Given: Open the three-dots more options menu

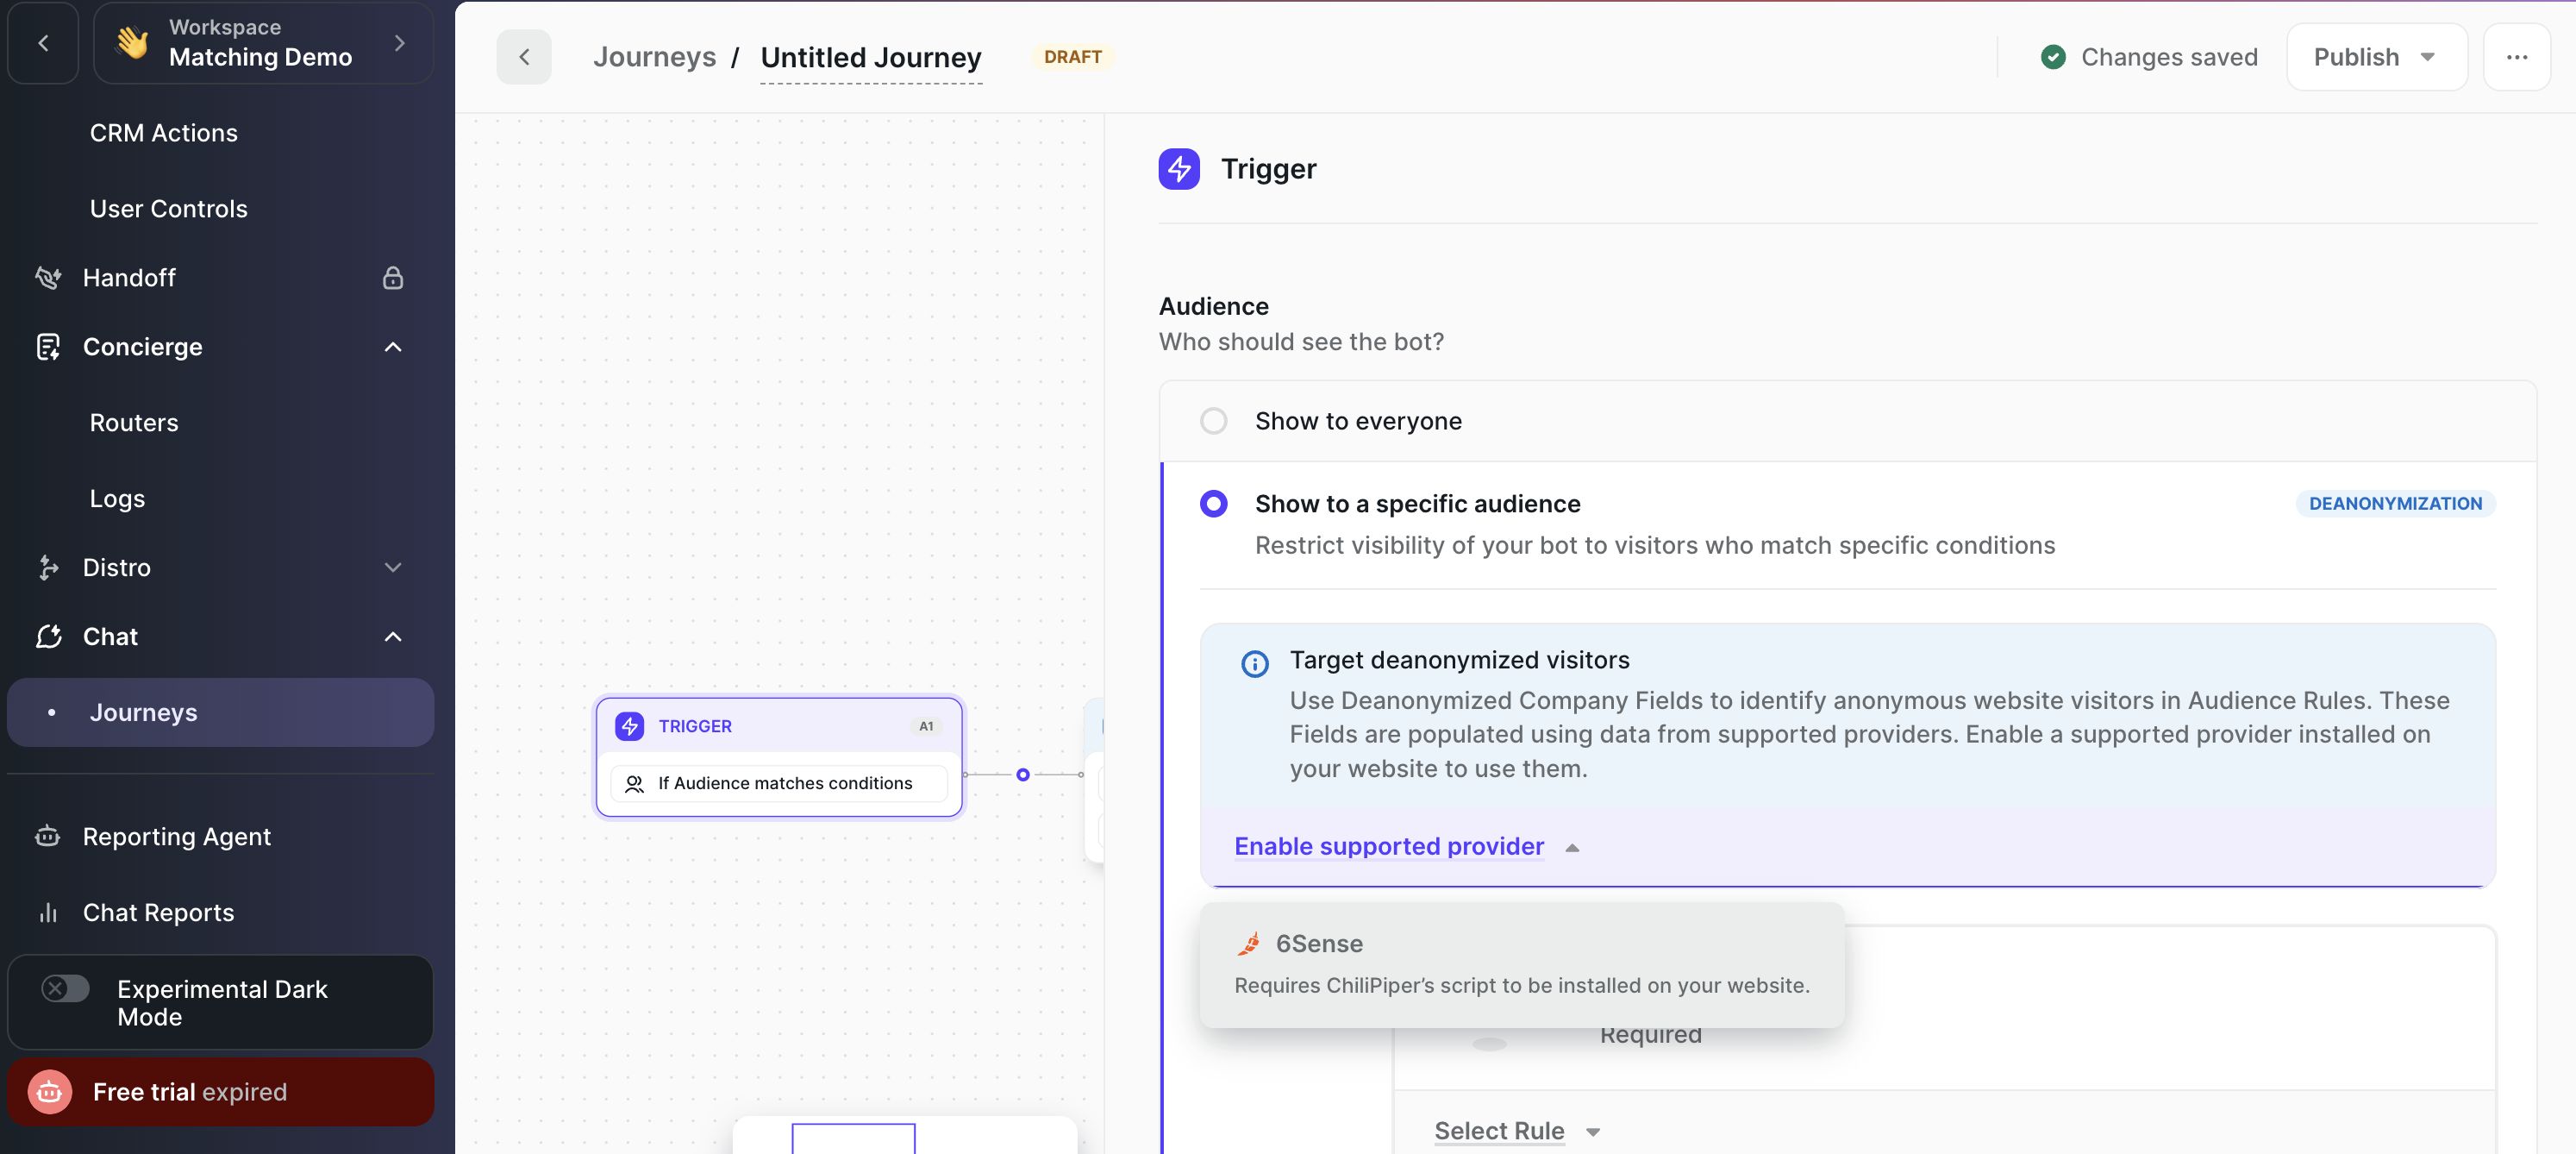Looking at the screenshot, I should 2516,57.
